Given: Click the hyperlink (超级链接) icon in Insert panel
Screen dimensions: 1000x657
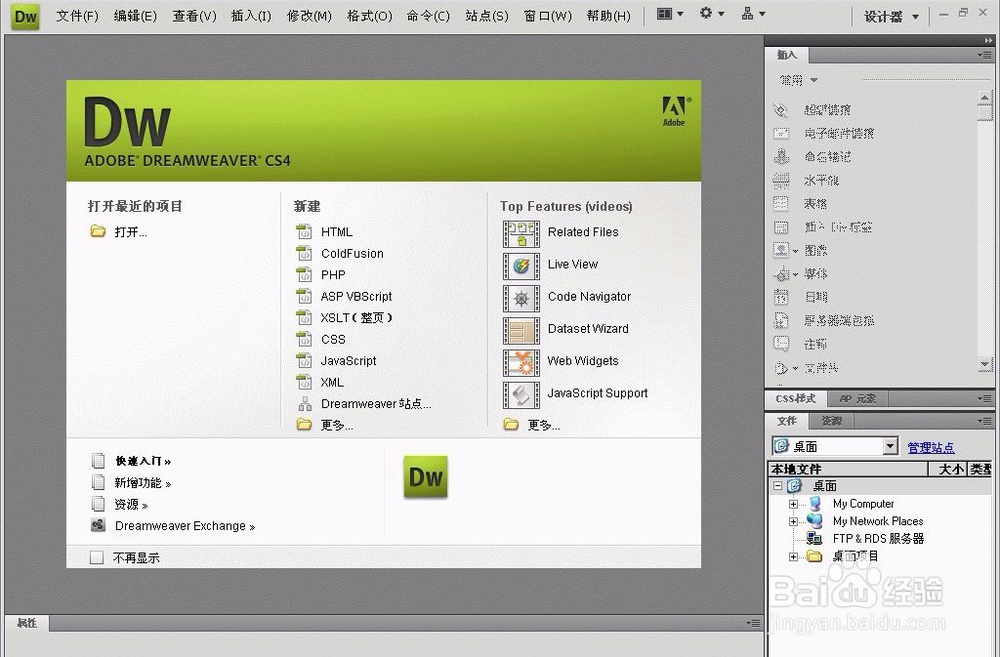Looking at the screenshot, I should point(781,110).
